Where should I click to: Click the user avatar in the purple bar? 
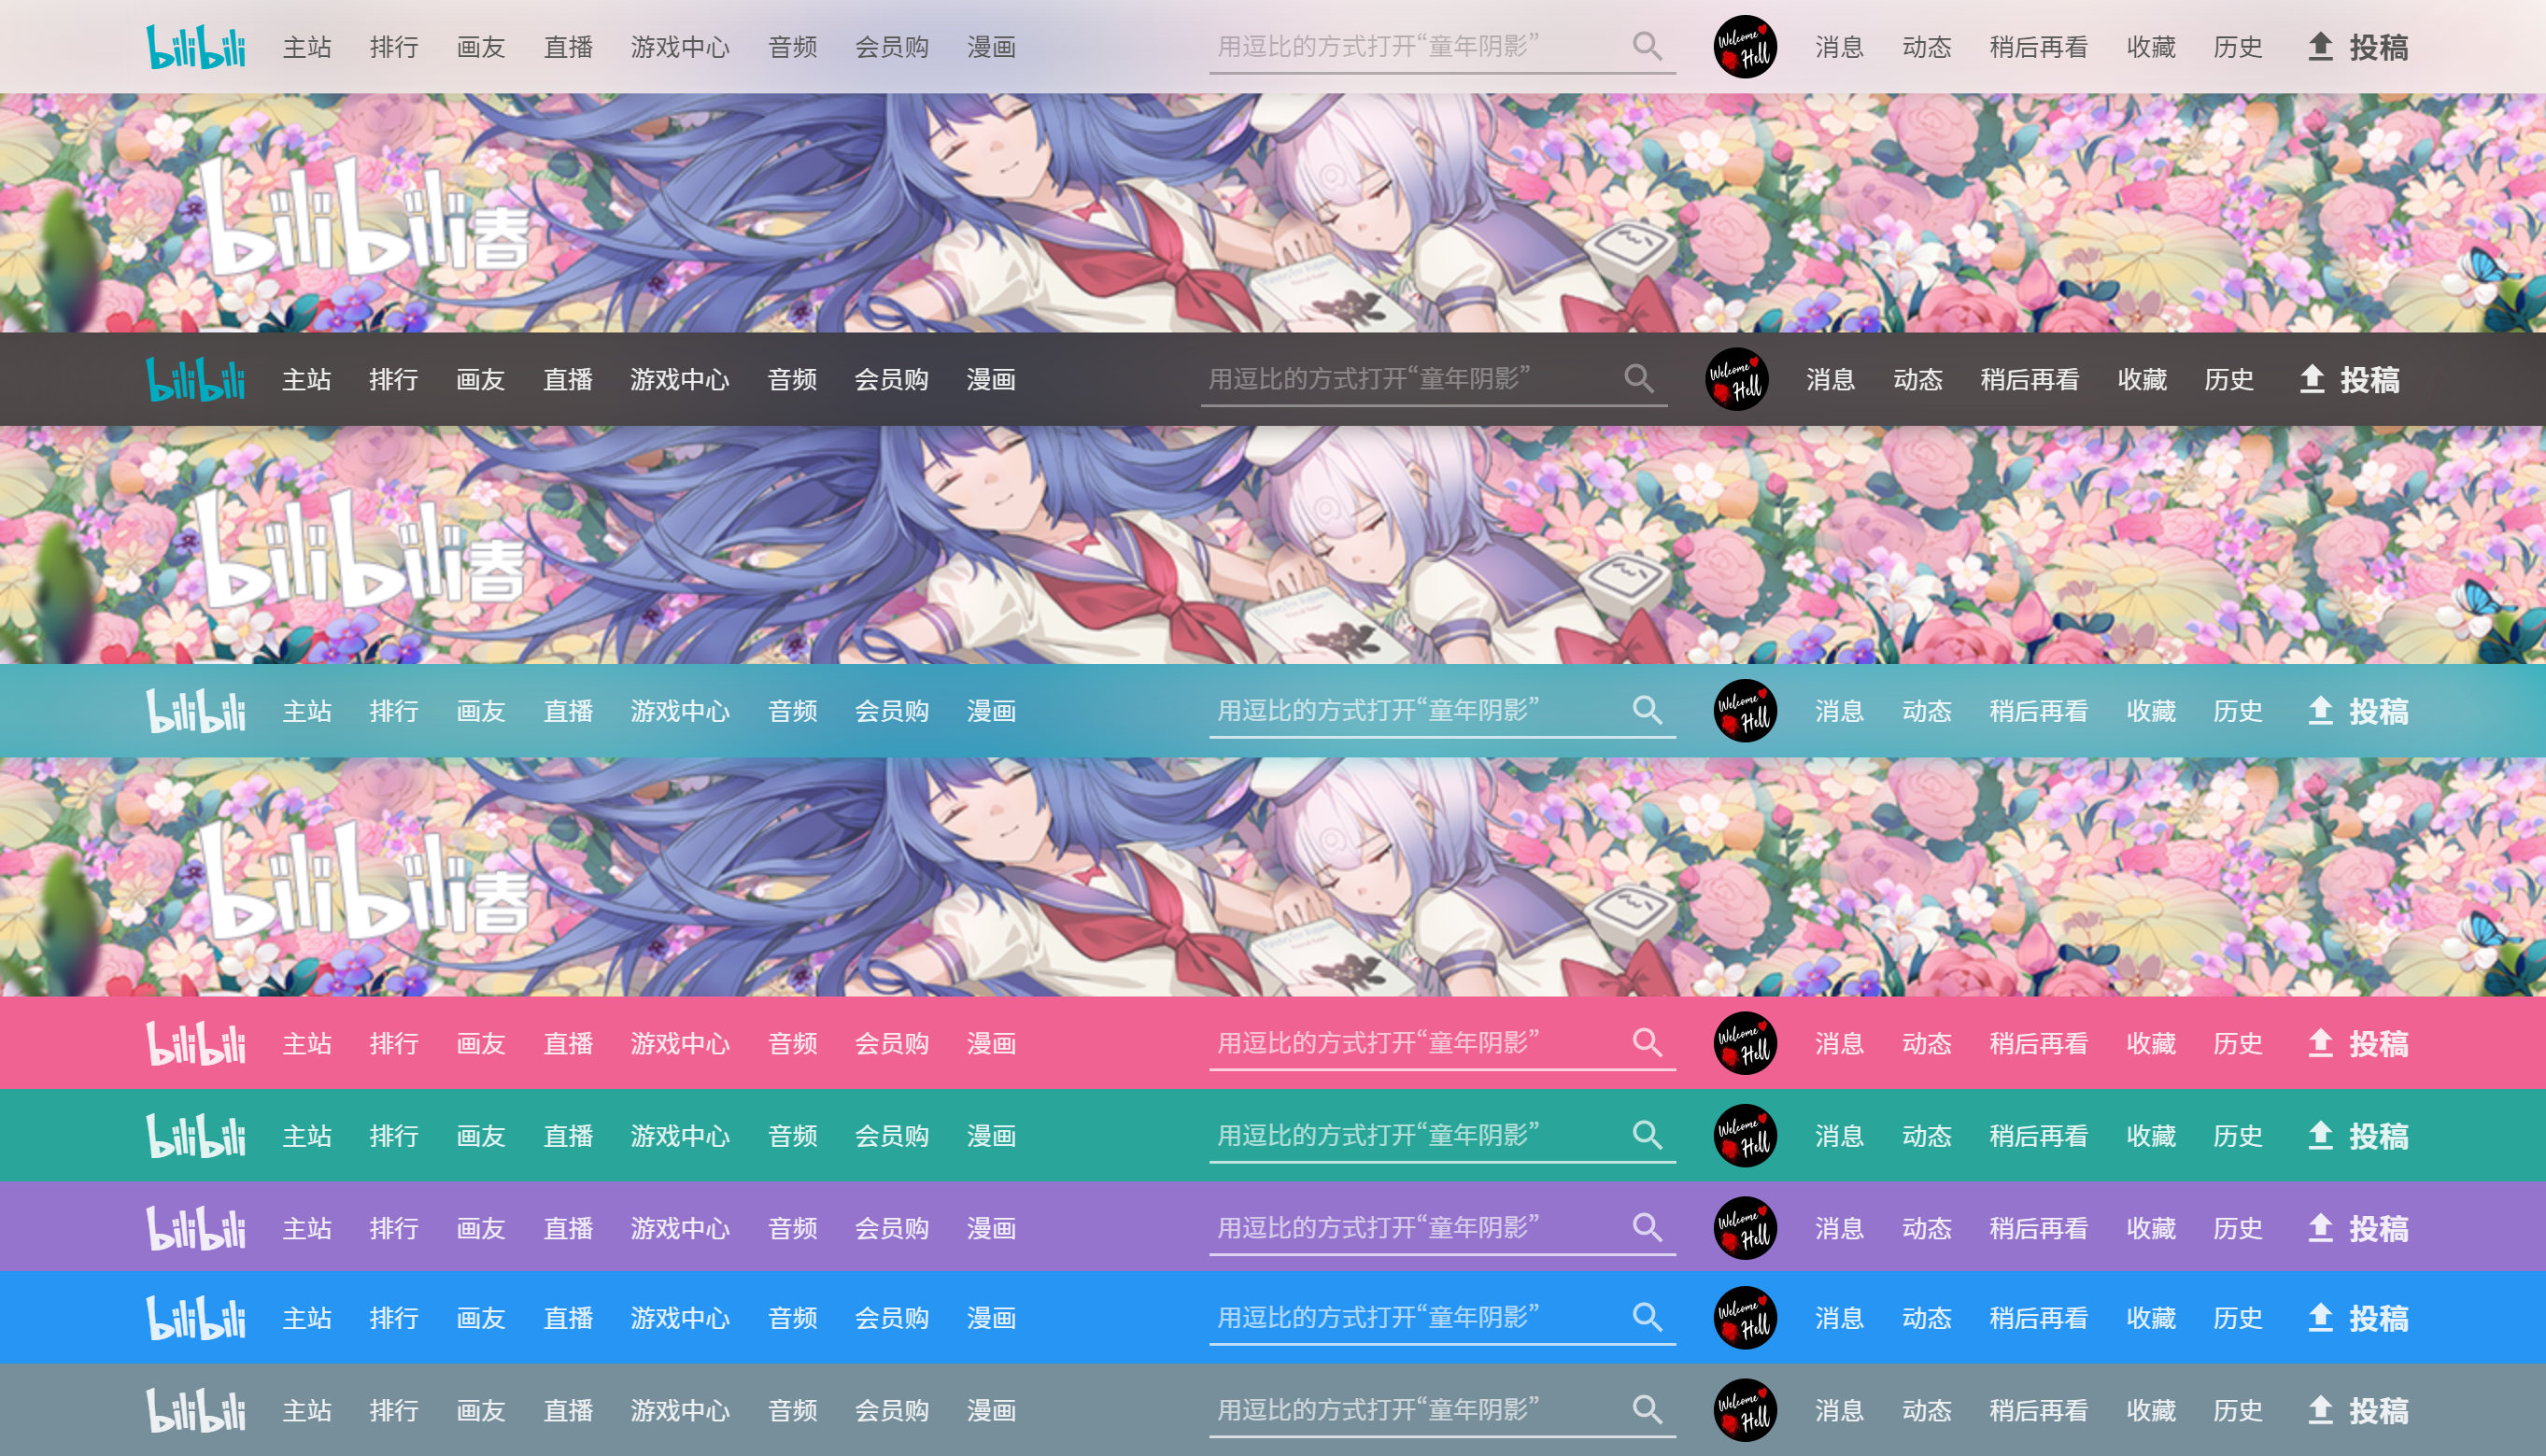[1745, 1228]
